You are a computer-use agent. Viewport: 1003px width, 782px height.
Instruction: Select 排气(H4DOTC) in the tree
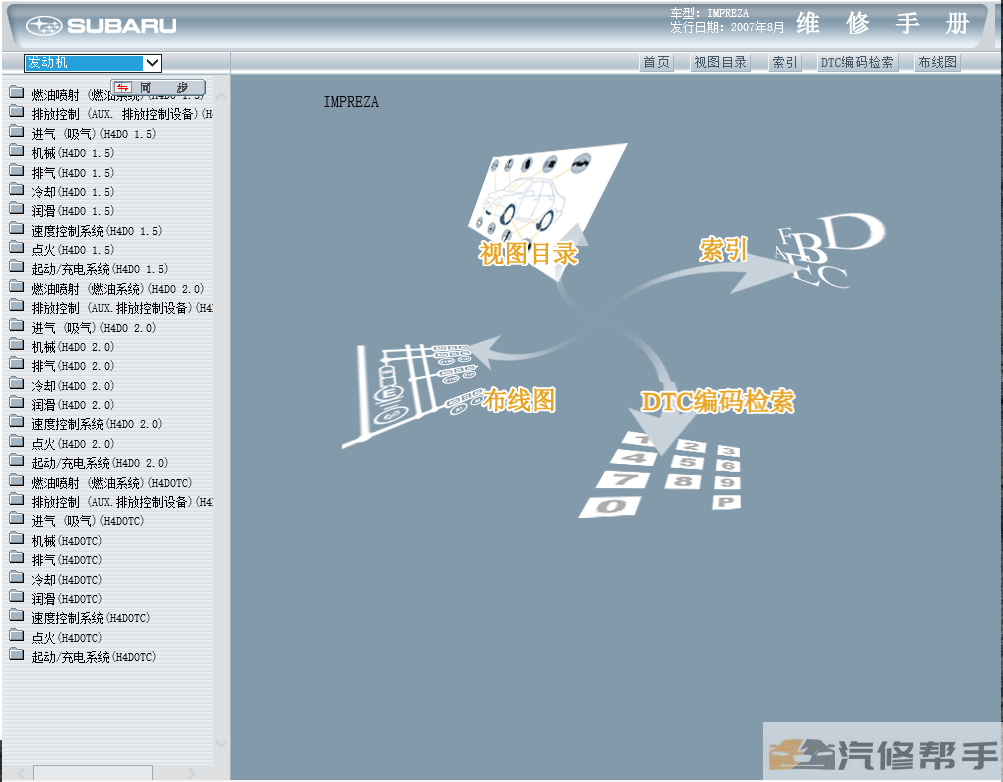[x=67, y=560]
